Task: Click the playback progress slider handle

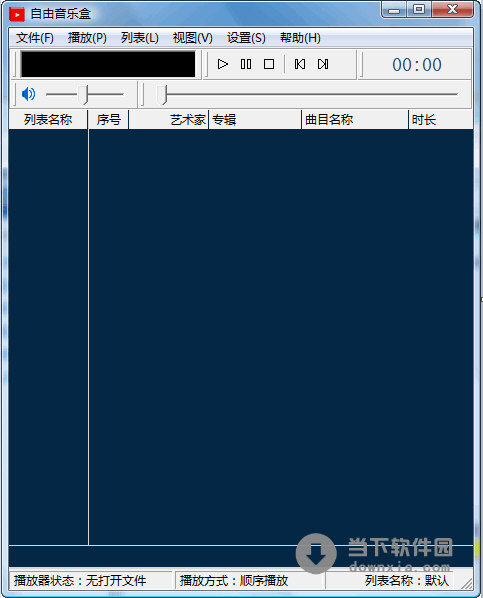Action: (x=162, y=94)
